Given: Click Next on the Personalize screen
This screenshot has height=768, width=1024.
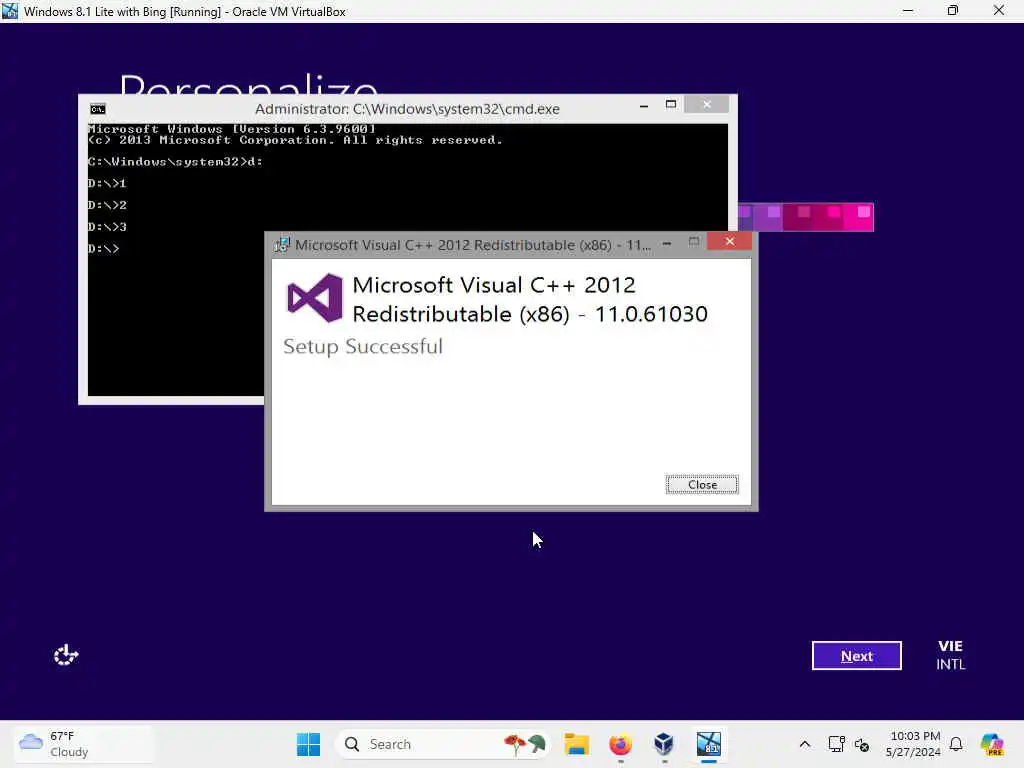Looking at the screenshot, I should (x=856, y=656).
